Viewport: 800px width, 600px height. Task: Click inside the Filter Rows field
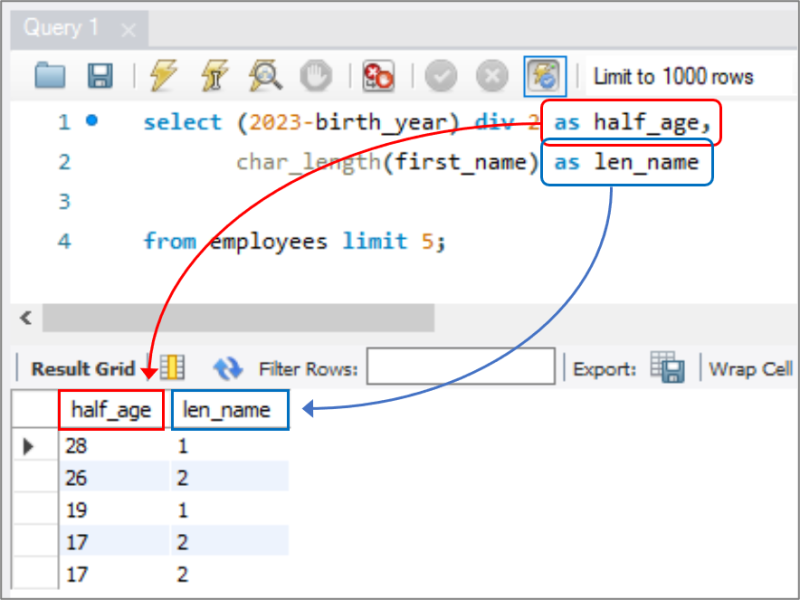pyautogui.click(x=460, y=366)
